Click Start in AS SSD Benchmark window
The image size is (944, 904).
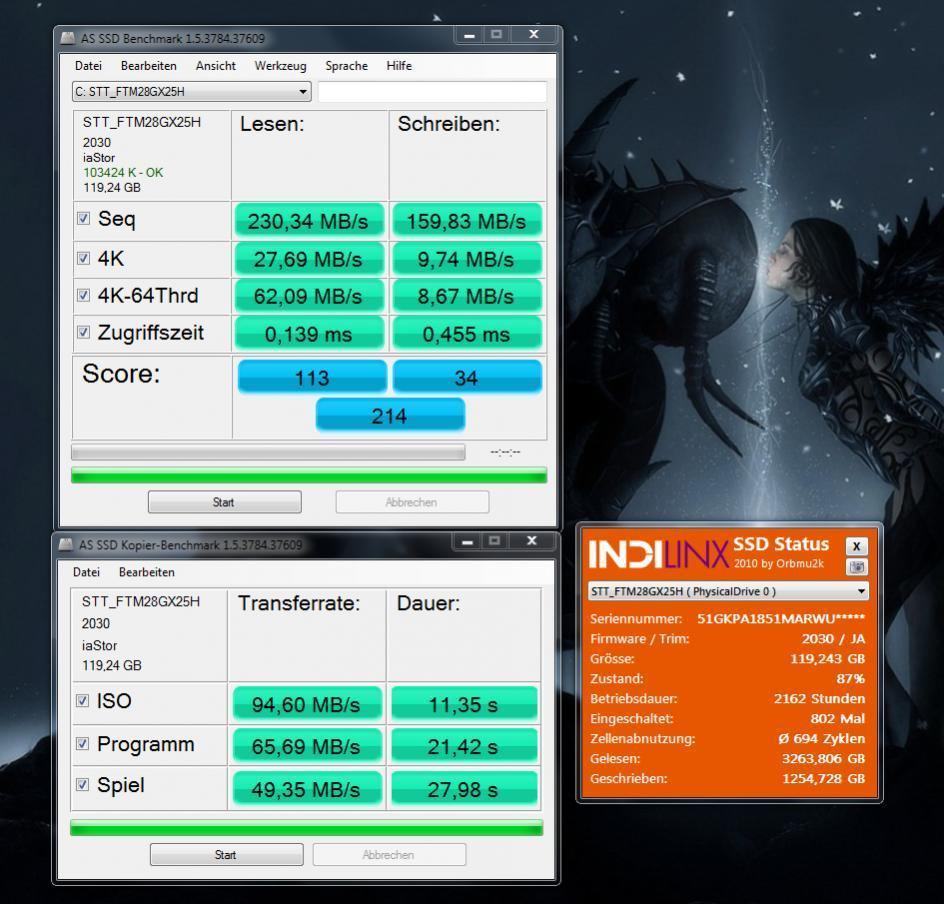pyautogui.click(x=225, y=502)
